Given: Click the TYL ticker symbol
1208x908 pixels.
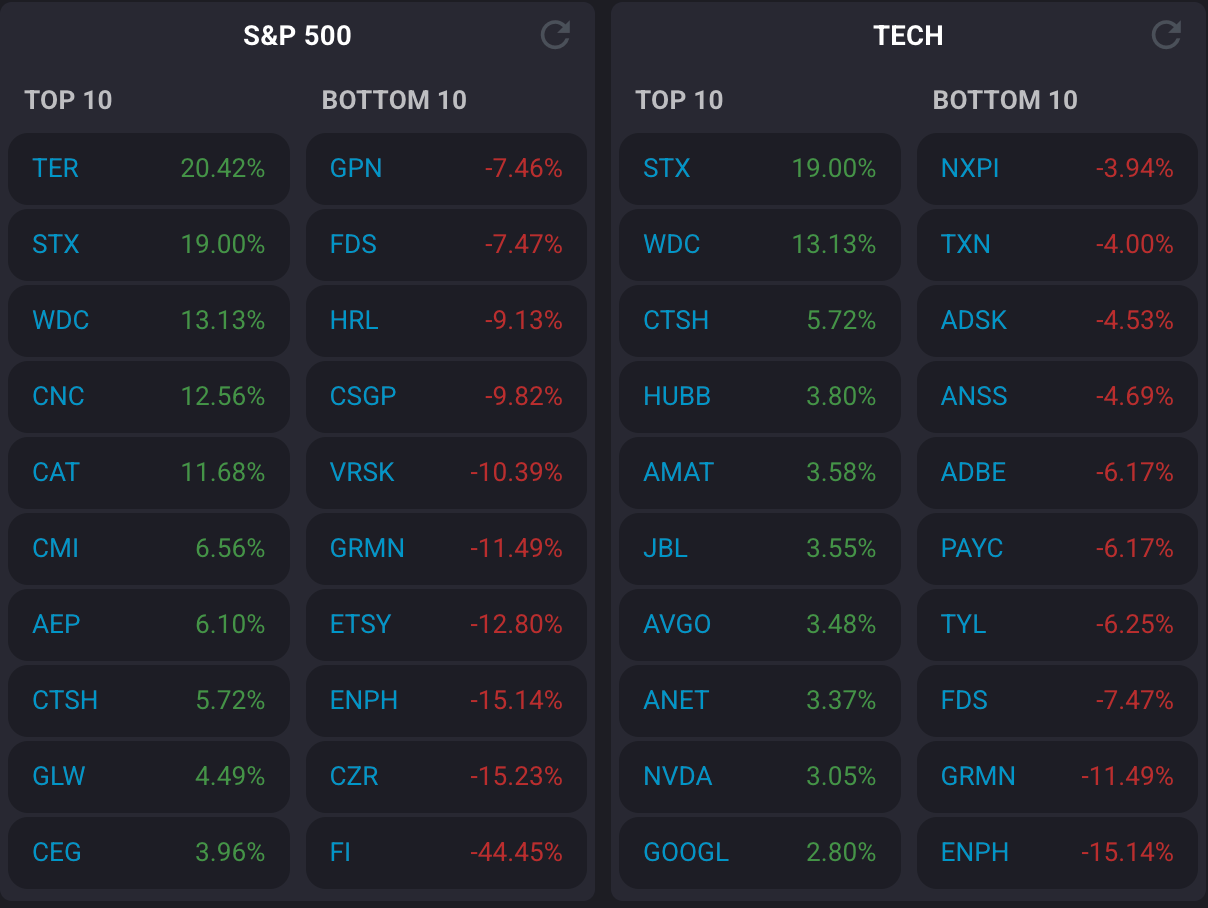Looking at the screenshot, I should pos(963,624).
